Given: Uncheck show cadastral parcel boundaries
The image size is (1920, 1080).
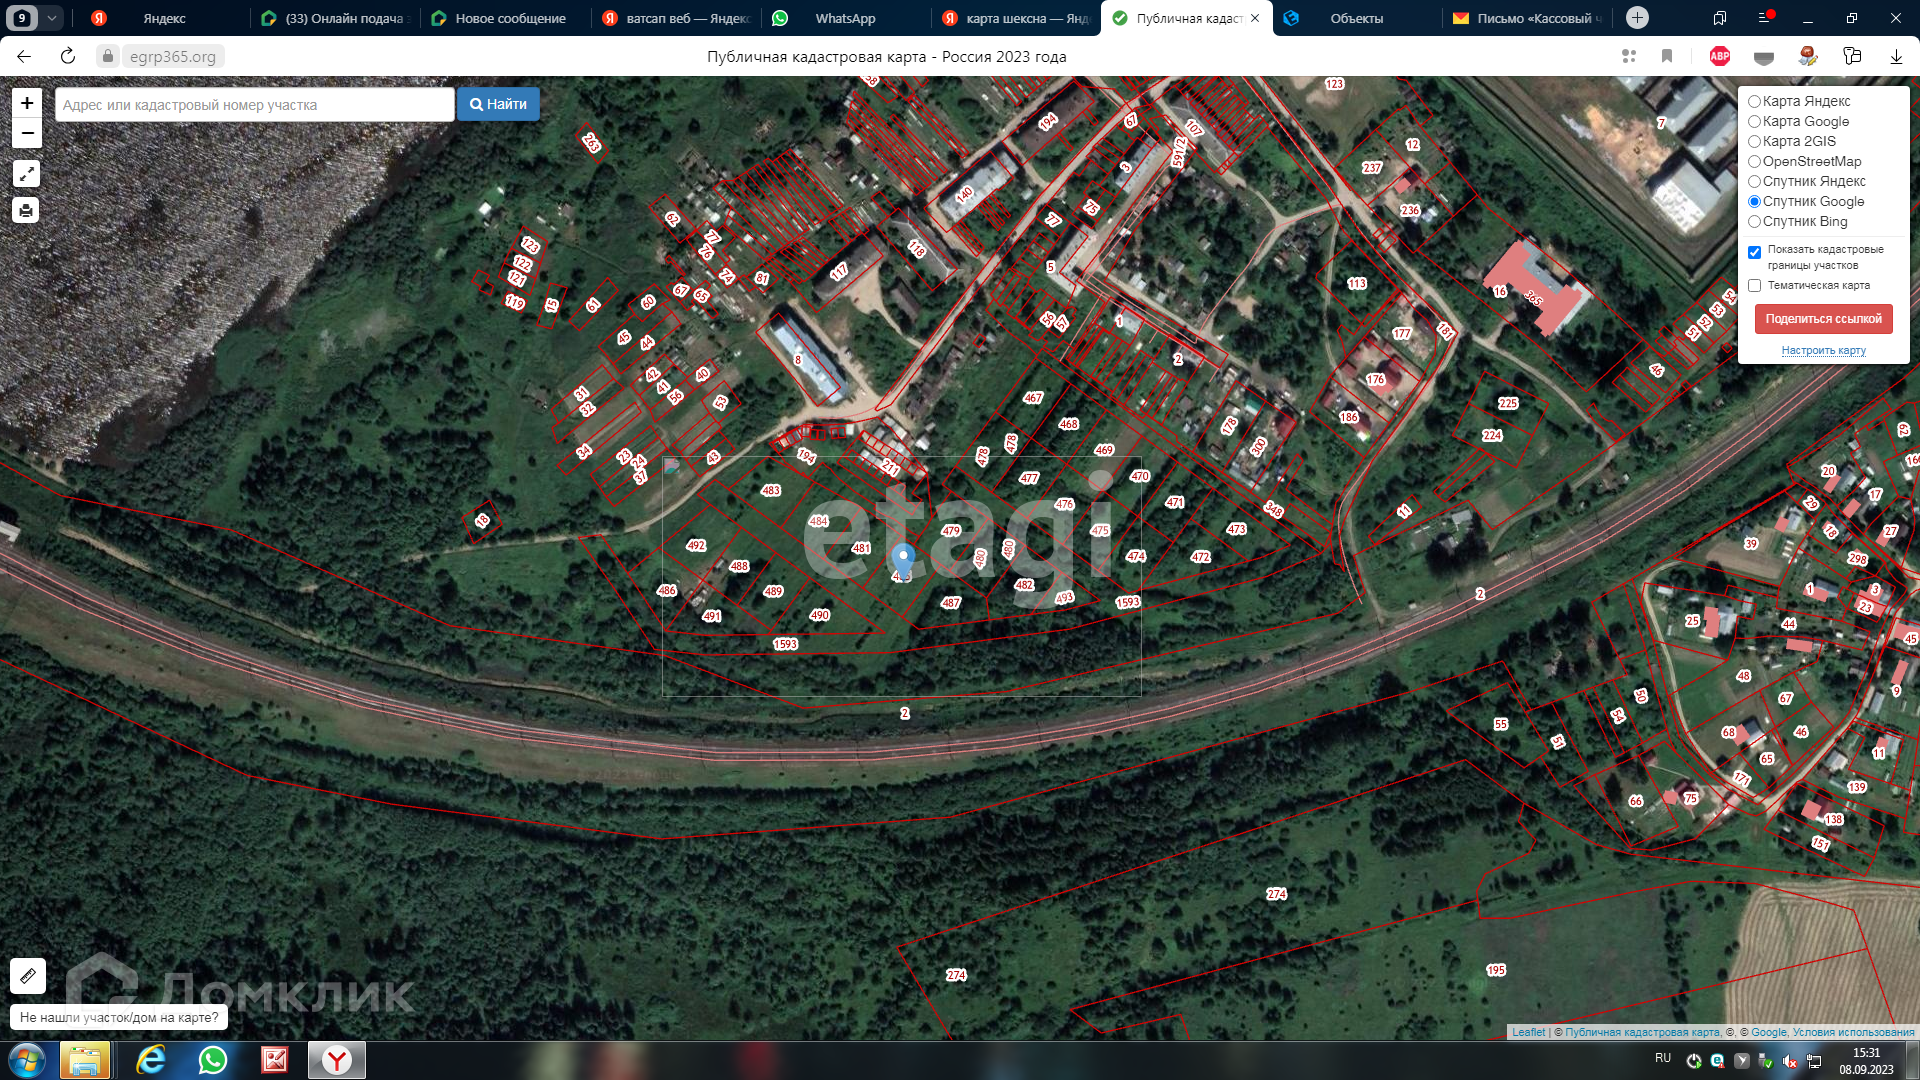Looking at the screenshot, I should point(1754,252).
